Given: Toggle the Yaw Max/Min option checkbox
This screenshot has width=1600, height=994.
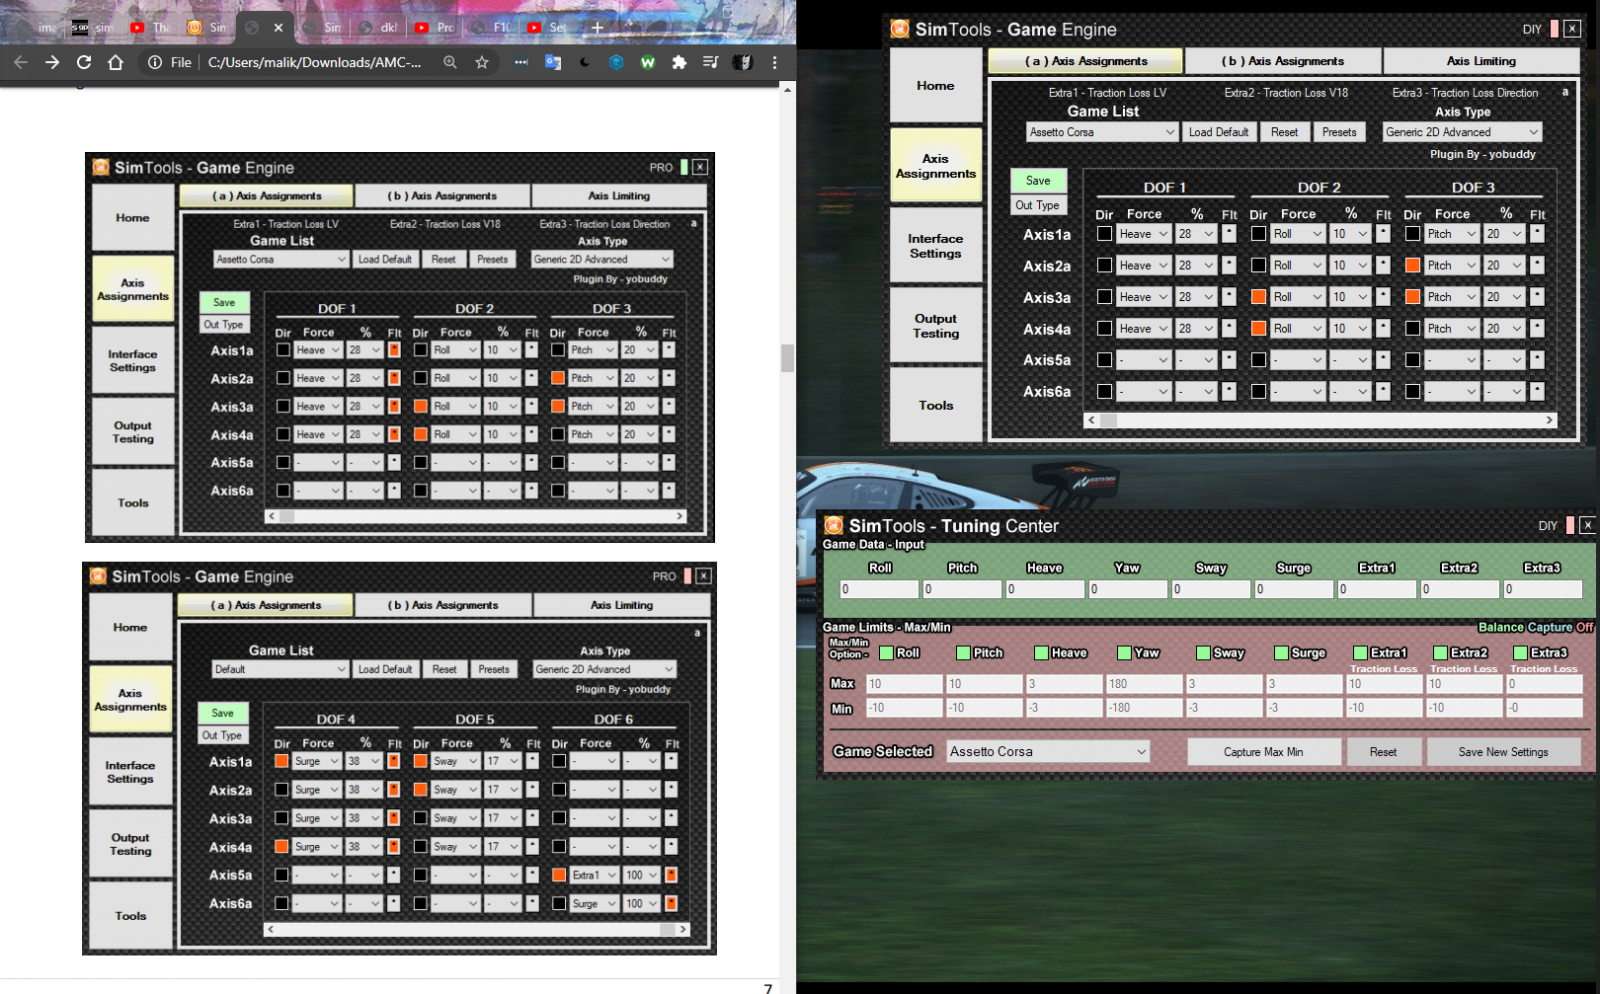Looking at the screenshot, I should (1124, 653).
